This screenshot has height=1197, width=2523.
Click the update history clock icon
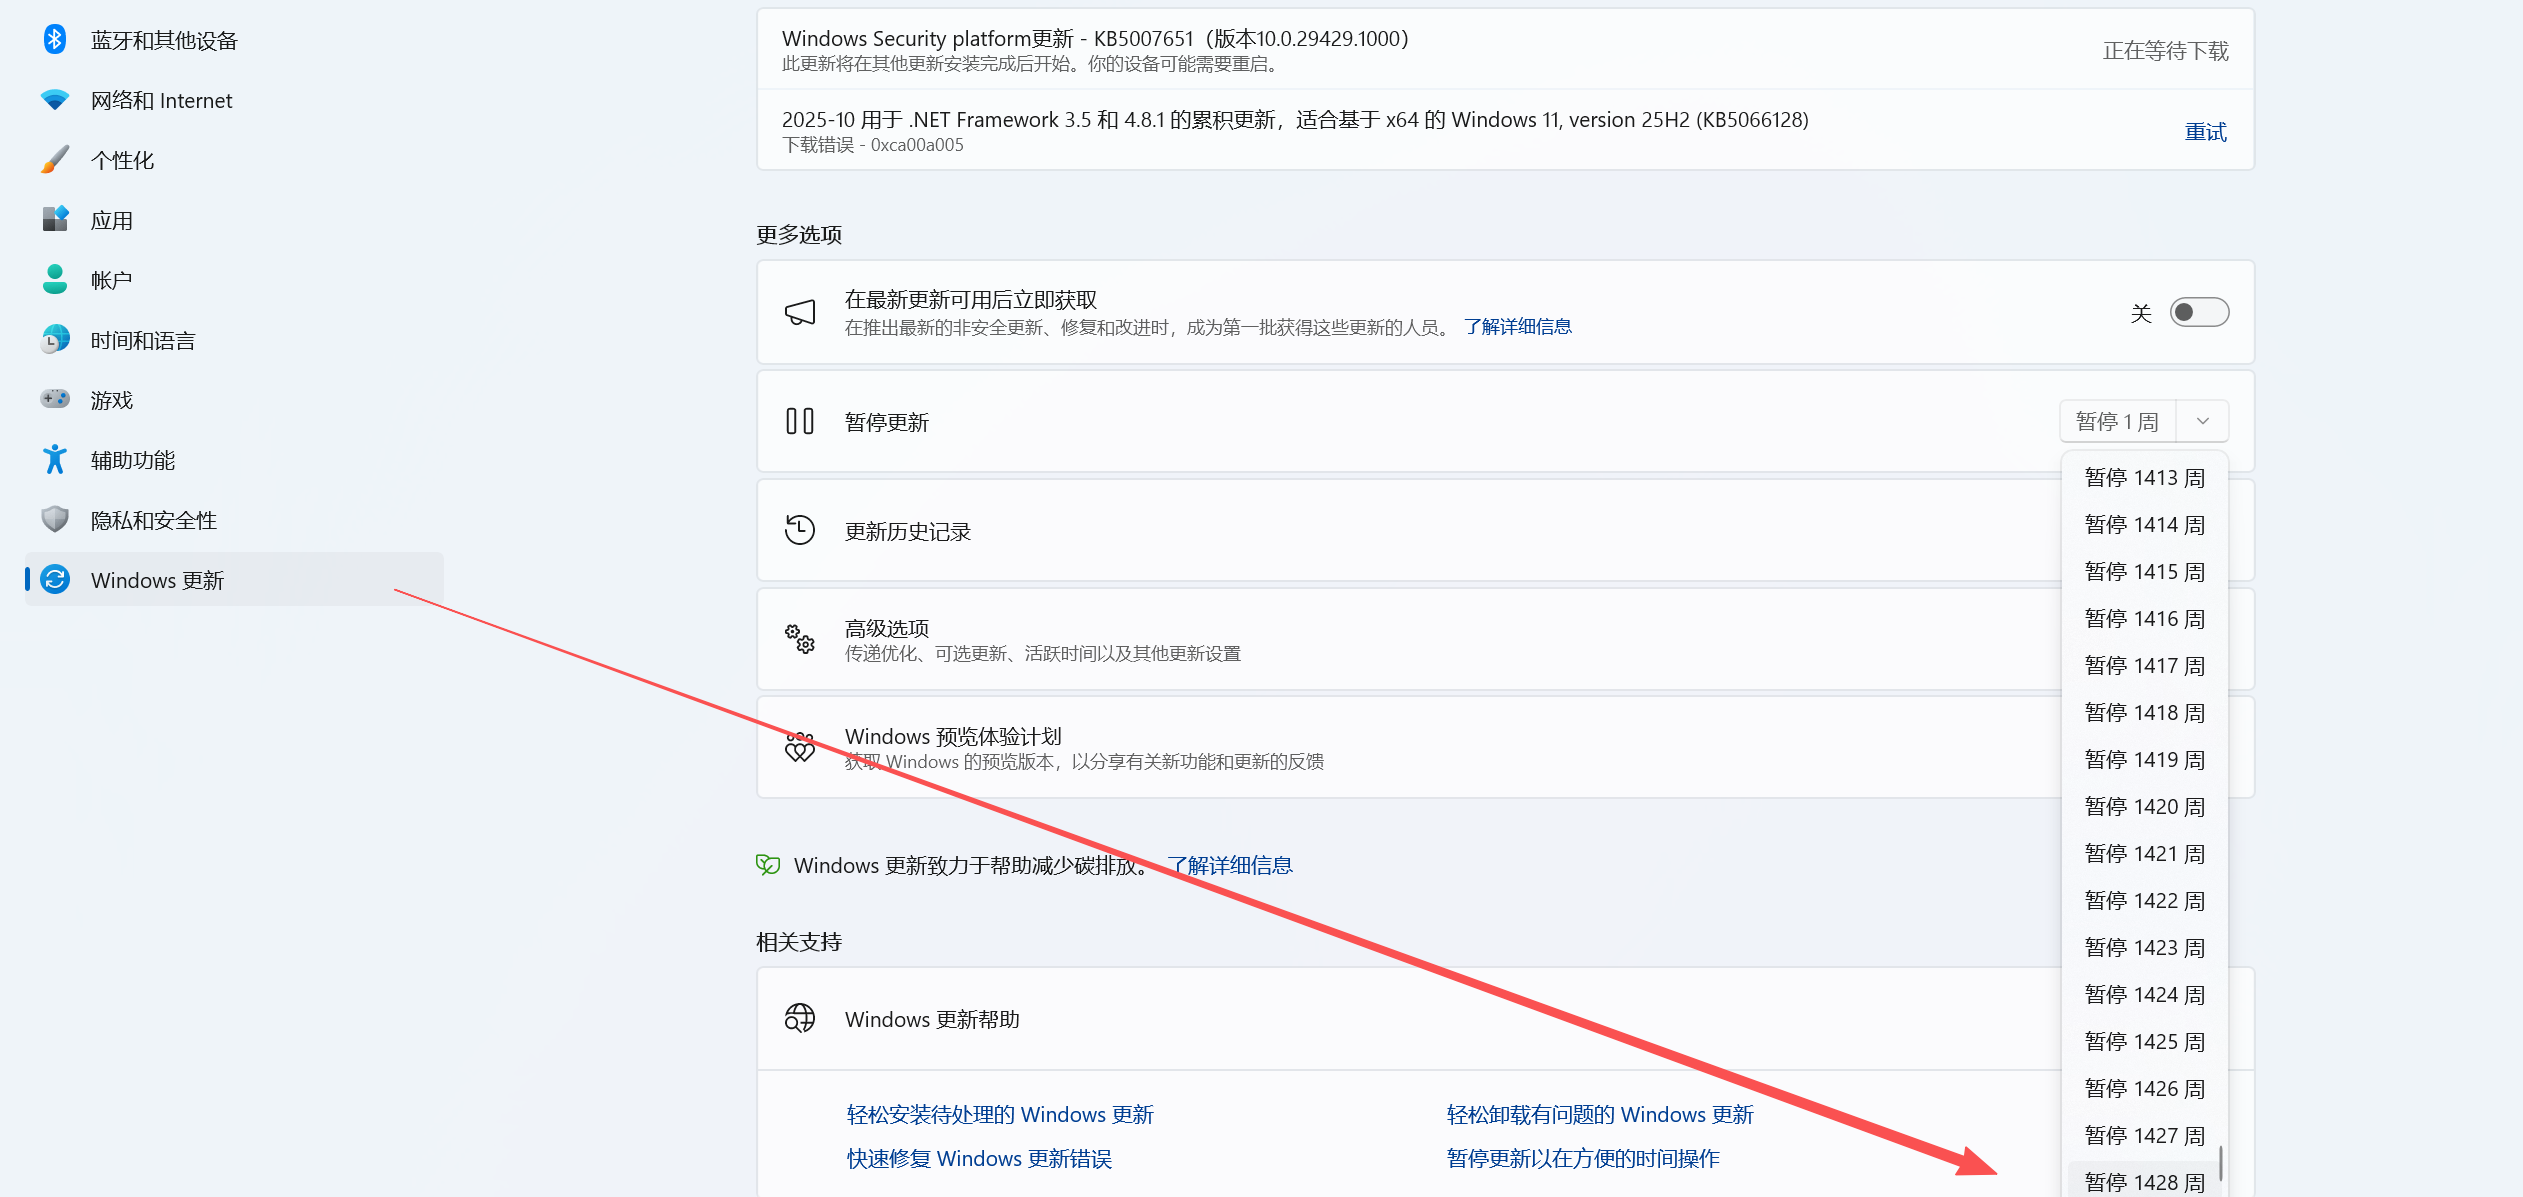coord(799,530)
